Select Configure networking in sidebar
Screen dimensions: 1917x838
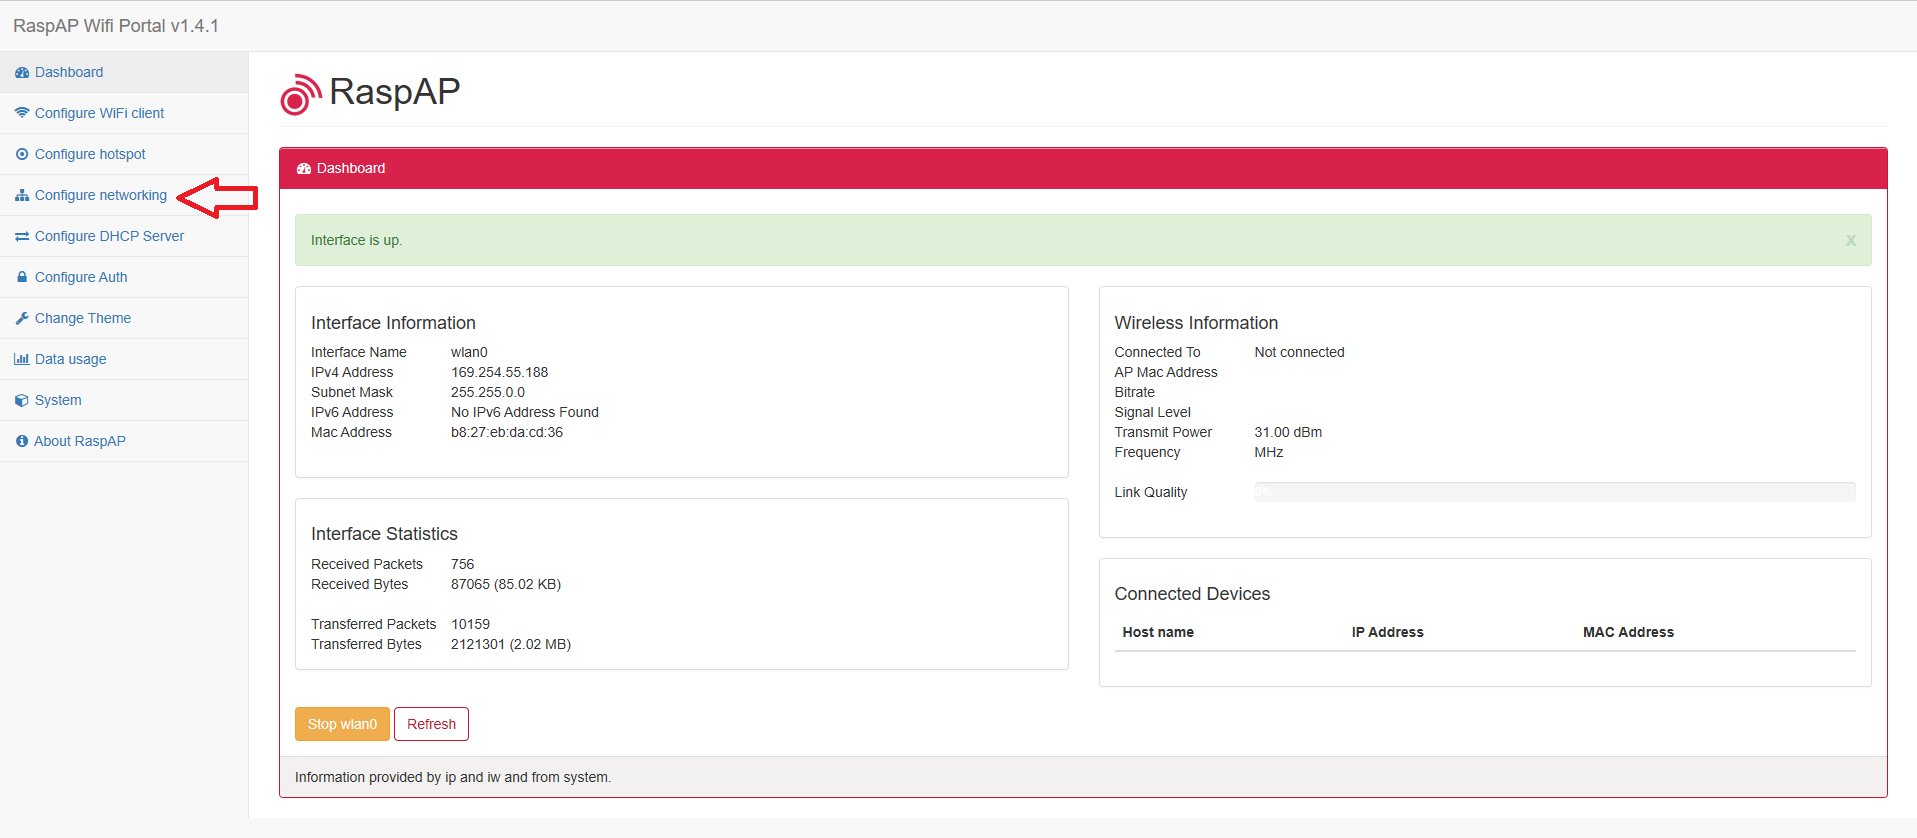pos(124,195)
